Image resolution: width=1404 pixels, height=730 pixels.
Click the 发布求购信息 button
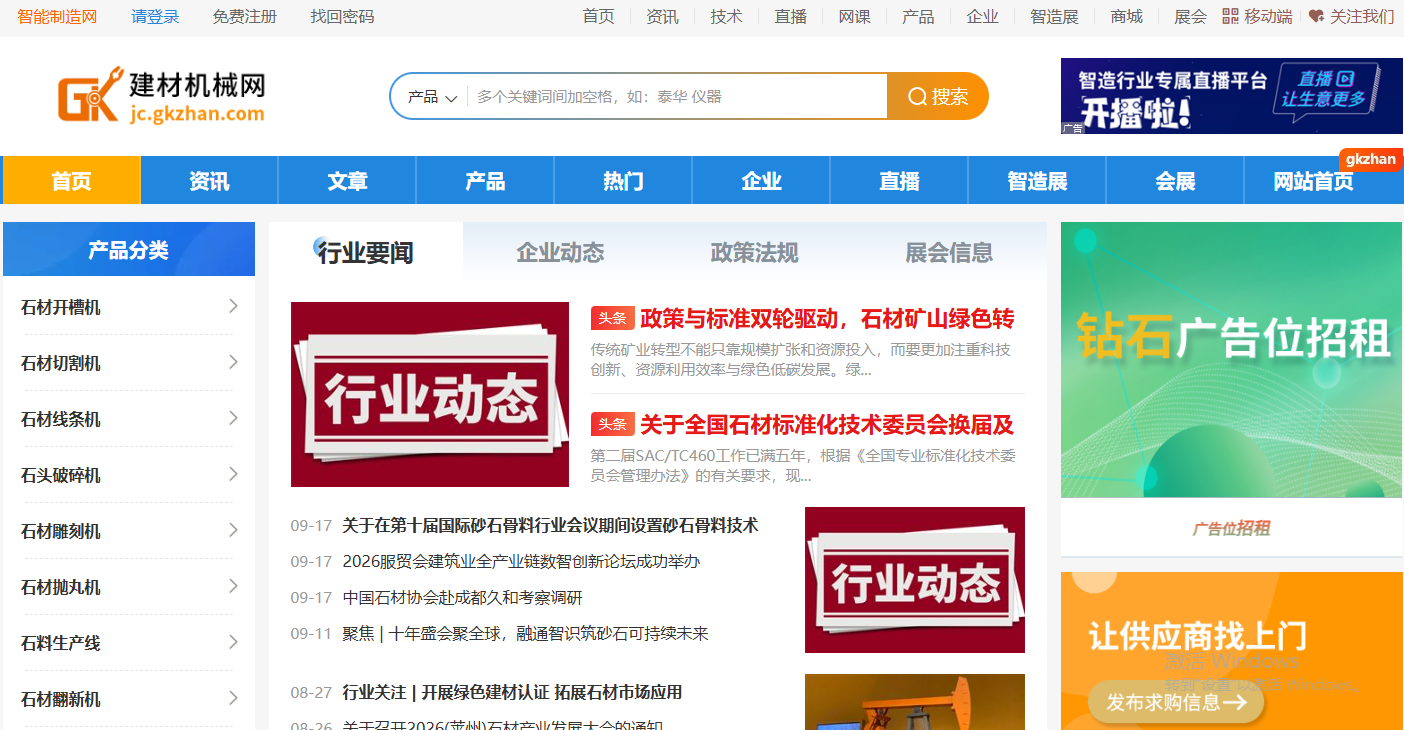tap(1176, 702)
